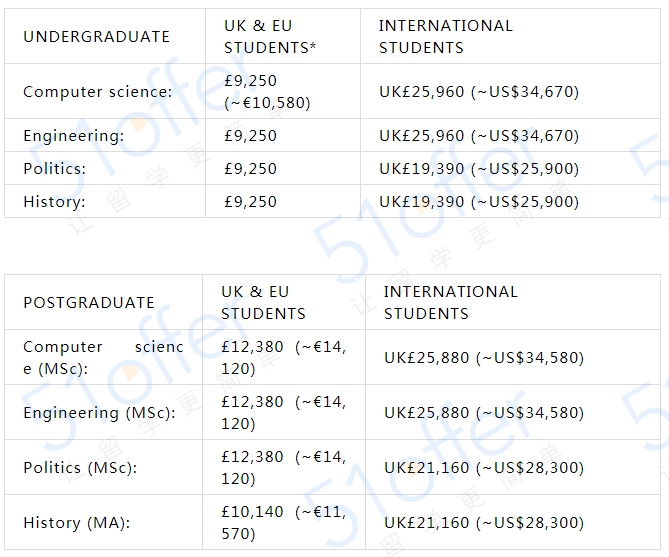
Task: Select the undergraduate History row label
Action: click(x=55, y=201)
